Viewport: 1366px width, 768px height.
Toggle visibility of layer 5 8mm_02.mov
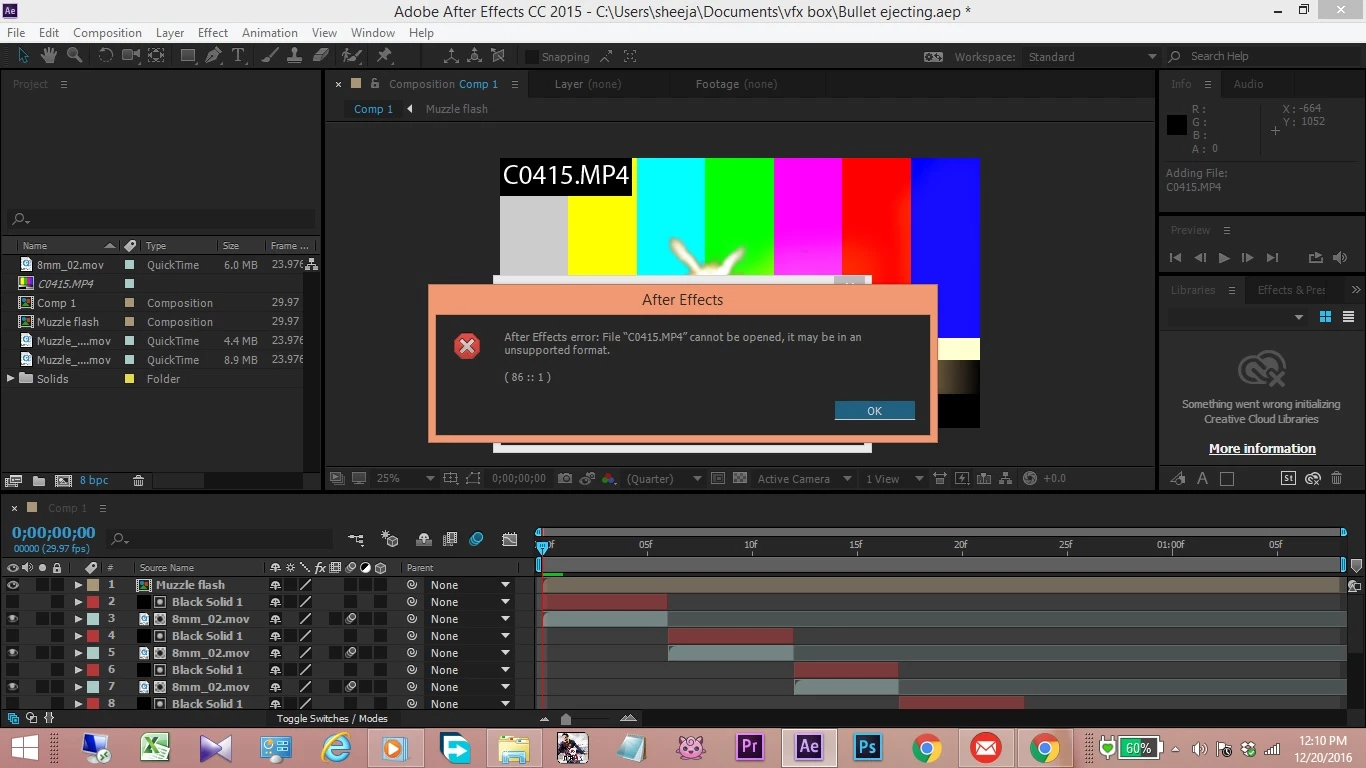13,653
